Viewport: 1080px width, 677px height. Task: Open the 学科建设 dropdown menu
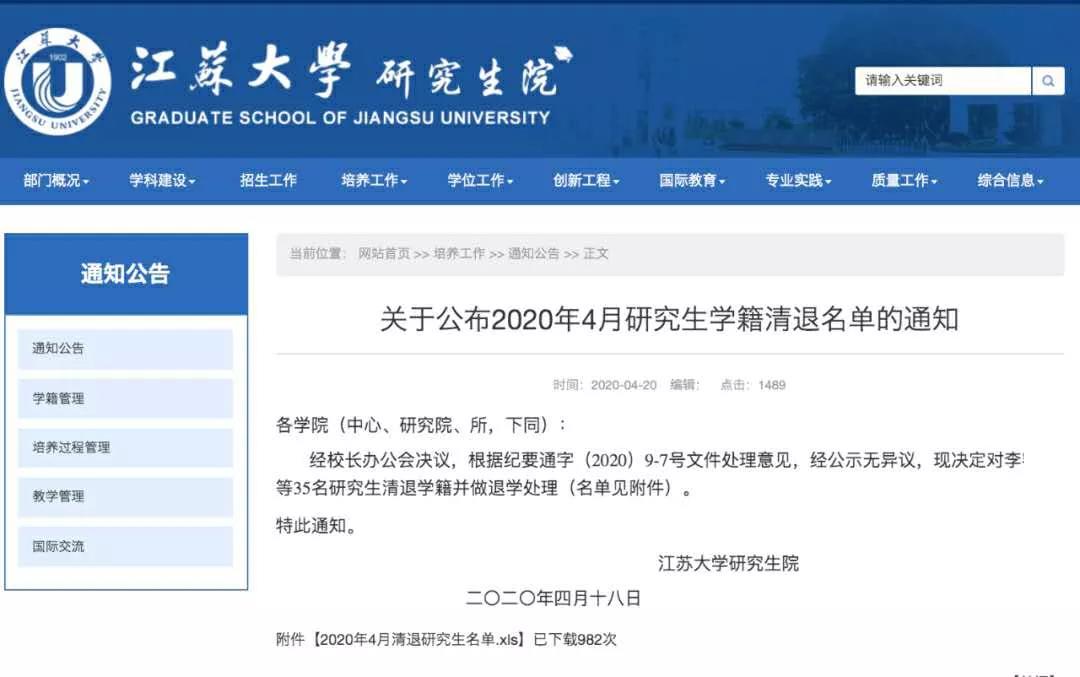click(162, 180)
